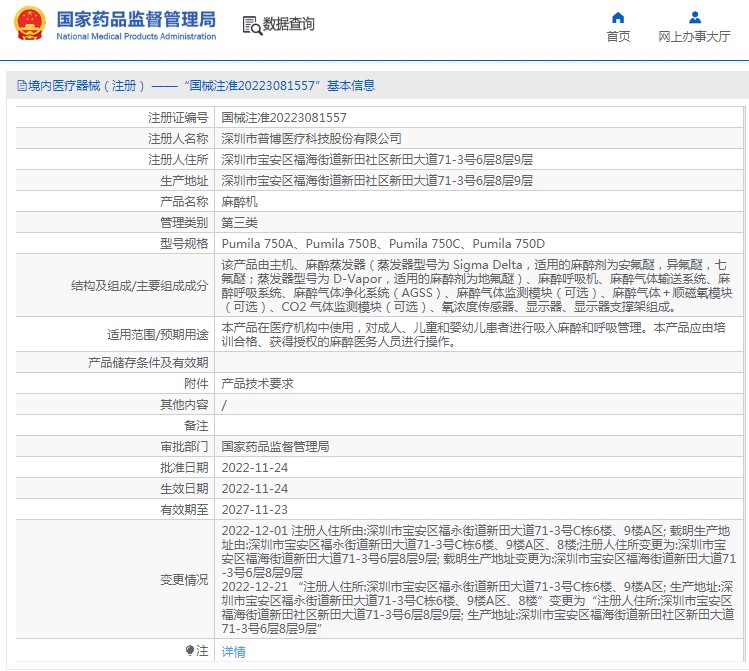Click the 生产地址 address value
This screenshot has height=671, width=749.
pyautogui.click(x=377, y=181)
